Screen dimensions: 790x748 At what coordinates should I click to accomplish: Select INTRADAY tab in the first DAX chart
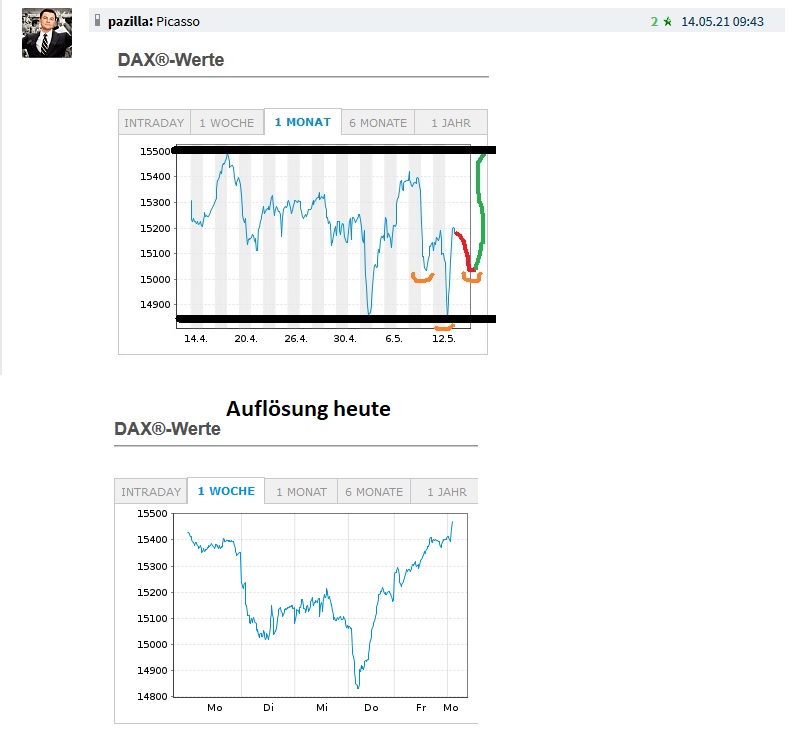point(154,123)
